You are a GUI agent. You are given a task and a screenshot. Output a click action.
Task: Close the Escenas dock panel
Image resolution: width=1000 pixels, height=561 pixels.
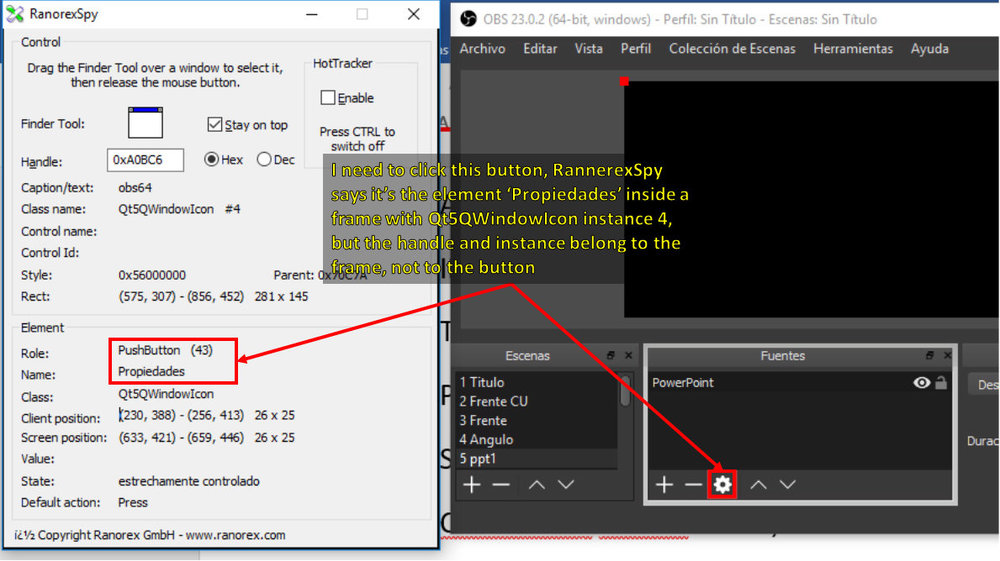coord(628,355)
